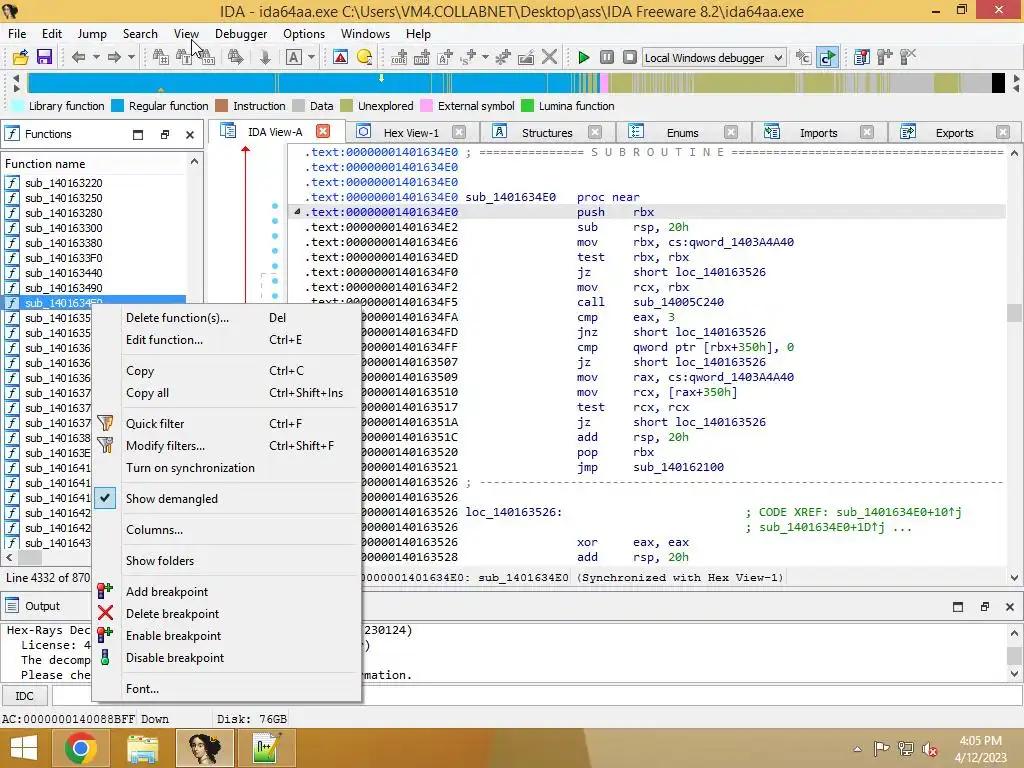Click the Unexplored color legend swatch
Image resolution: width=1024 pixels, height=768 pixels.
(347, 106)
